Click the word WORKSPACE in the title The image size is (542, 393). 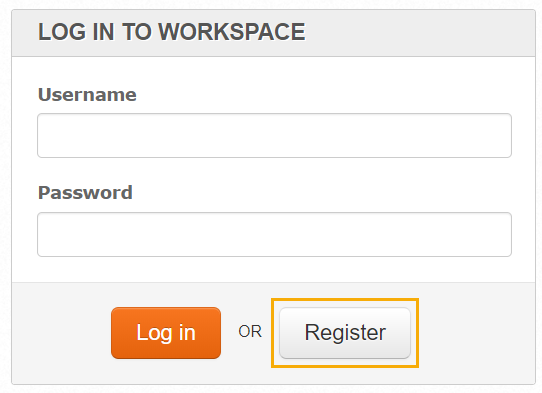point(232,32)
